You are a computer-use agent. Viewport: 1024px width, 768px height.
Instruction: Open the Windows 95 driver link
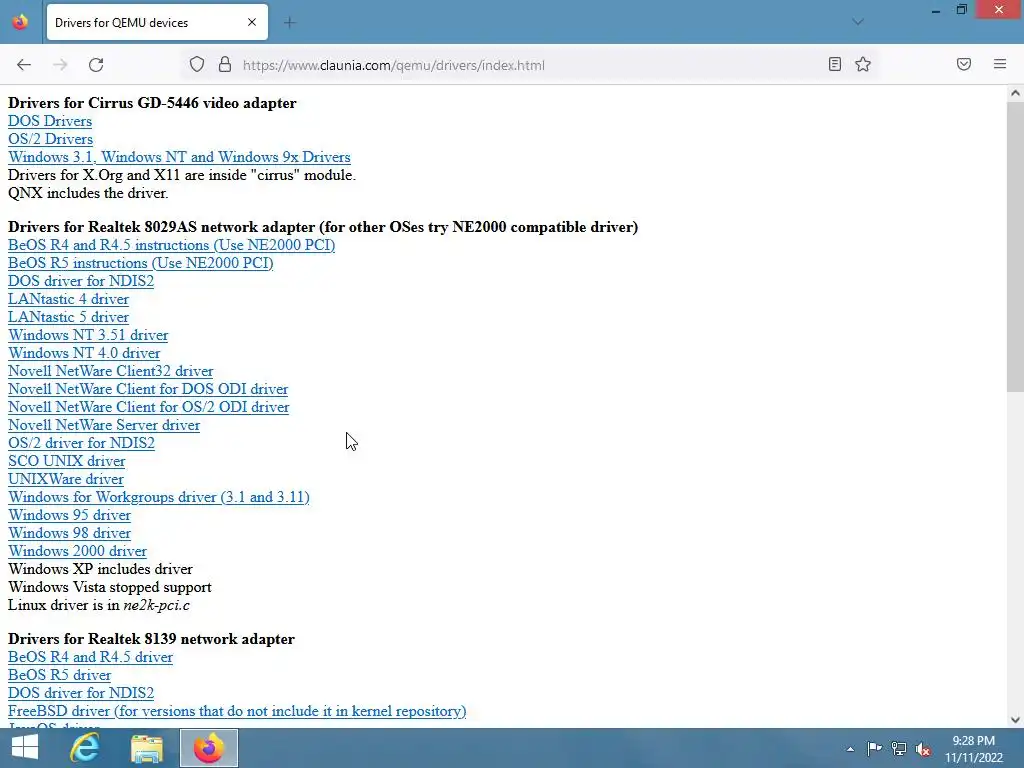tap(69, 515)
